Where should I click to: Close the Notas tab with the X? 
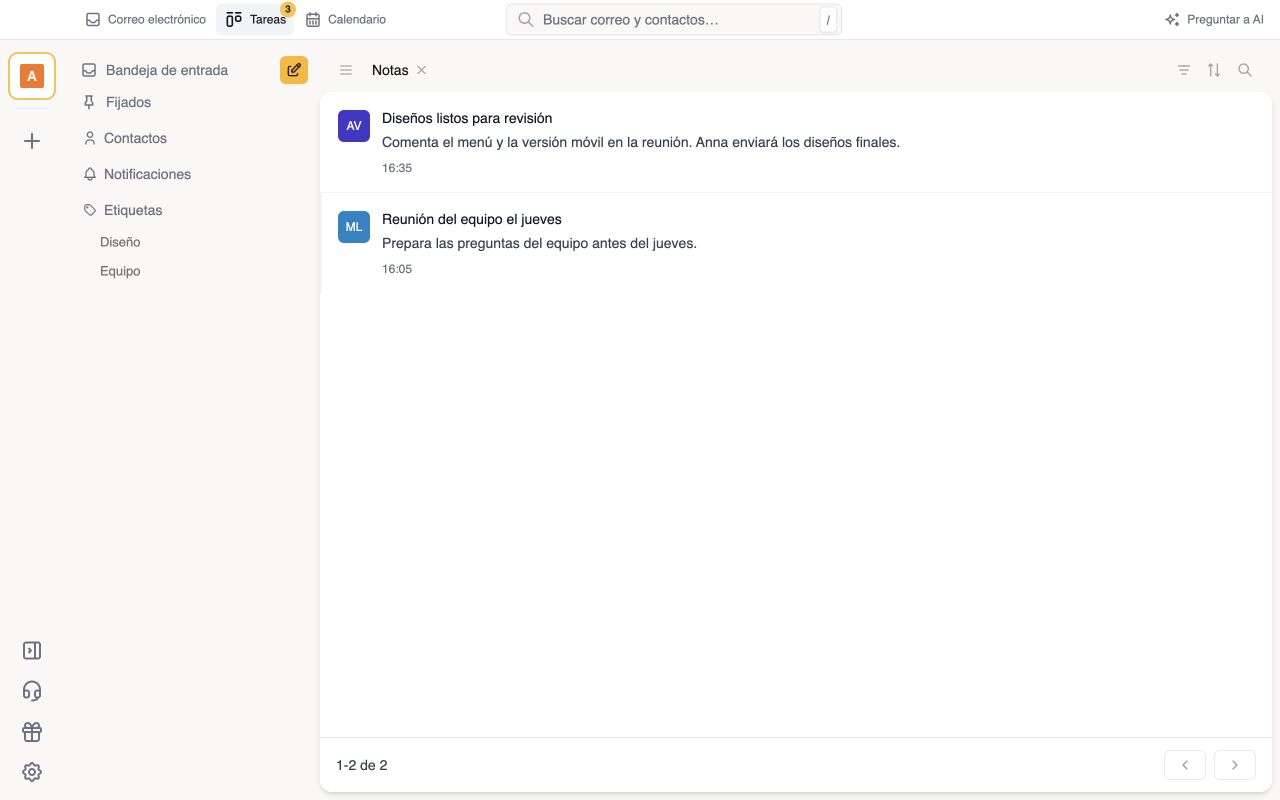[422, 70]
